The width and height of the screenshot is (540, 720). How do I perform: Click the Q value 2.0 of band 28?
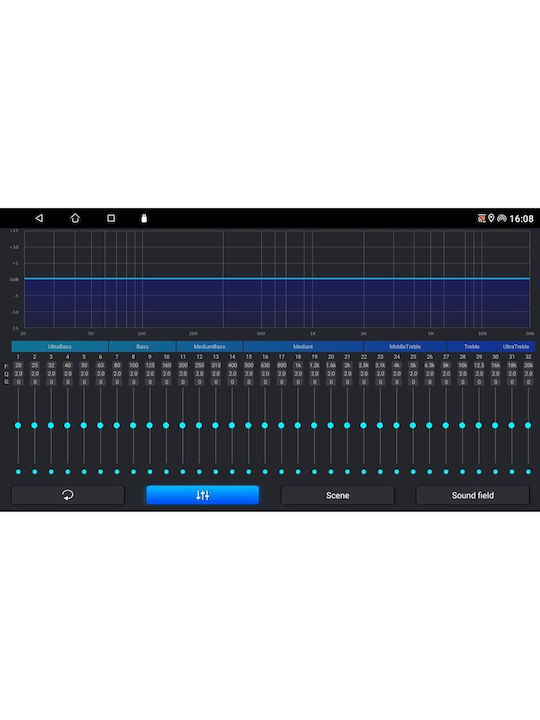pyautogui.click(x=462, y=374)
